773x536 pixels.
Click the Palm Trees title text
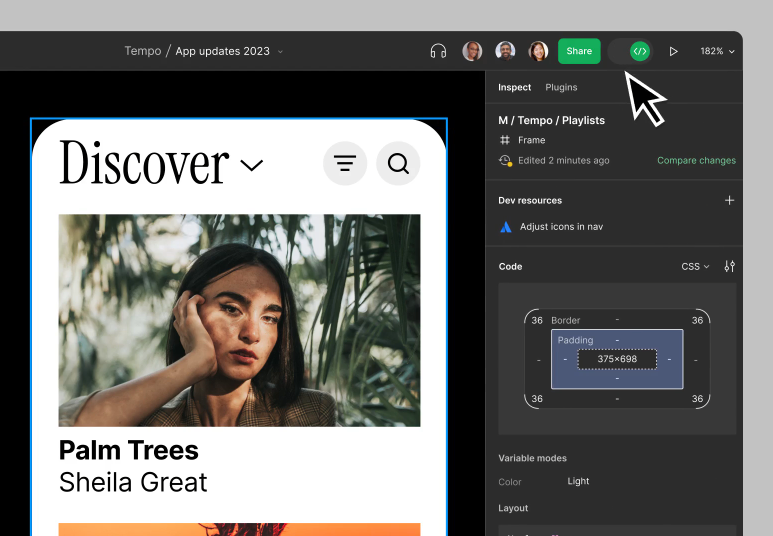(x=129, y=450)
